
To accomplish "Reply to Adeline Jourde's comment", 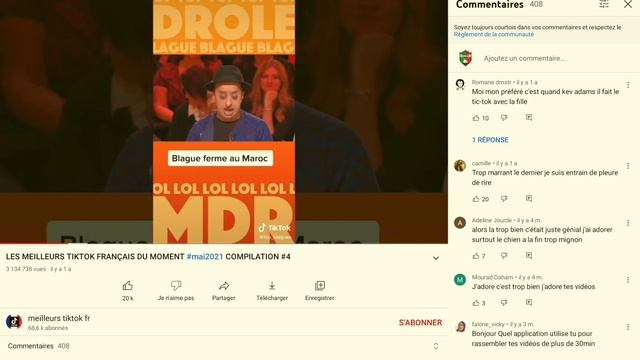I will (529, 256).
